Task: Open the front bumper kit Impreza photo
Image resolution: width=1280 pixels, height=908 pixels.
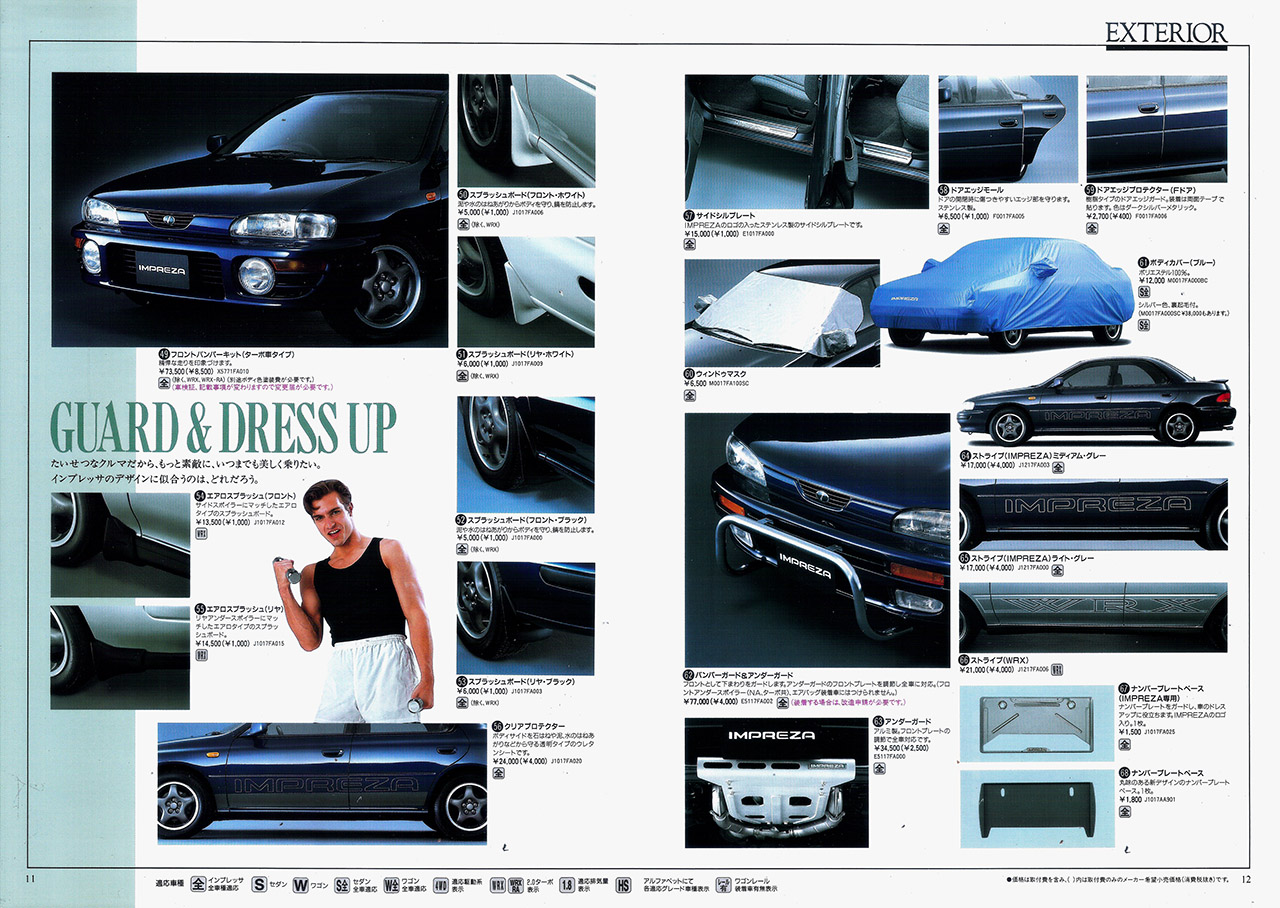Action: click(249, 210)
